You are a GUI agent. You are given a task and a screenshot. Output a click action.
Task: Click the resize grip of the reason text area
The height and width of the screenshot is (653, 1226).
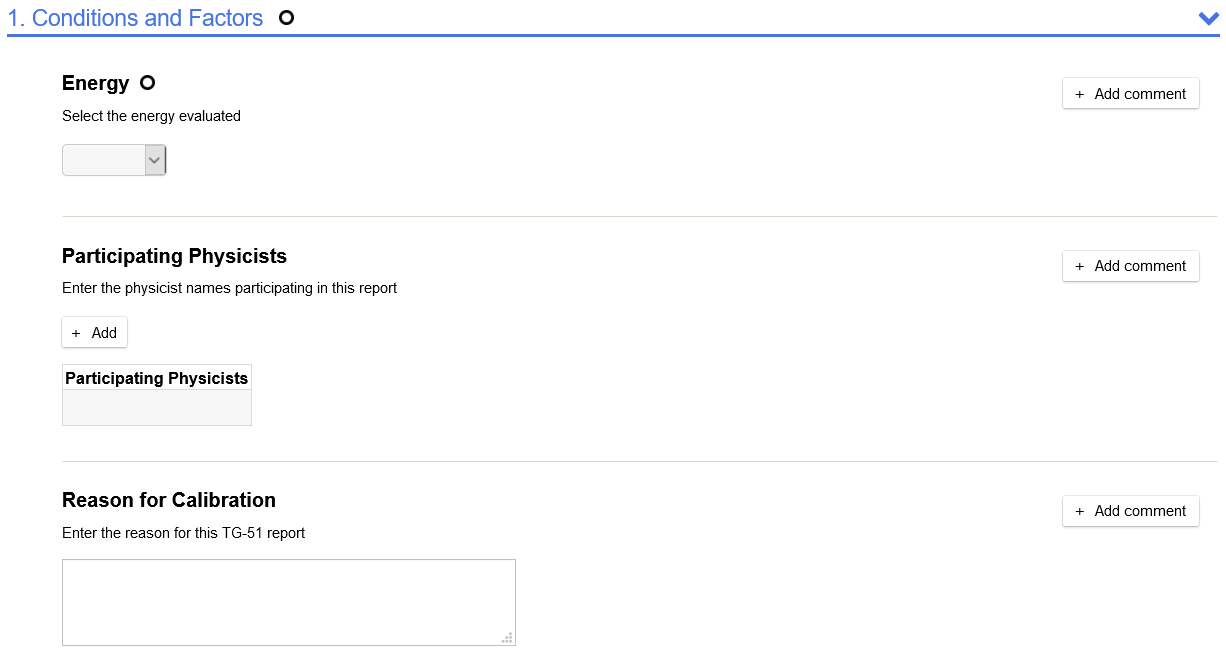click(x=507, y=638)
